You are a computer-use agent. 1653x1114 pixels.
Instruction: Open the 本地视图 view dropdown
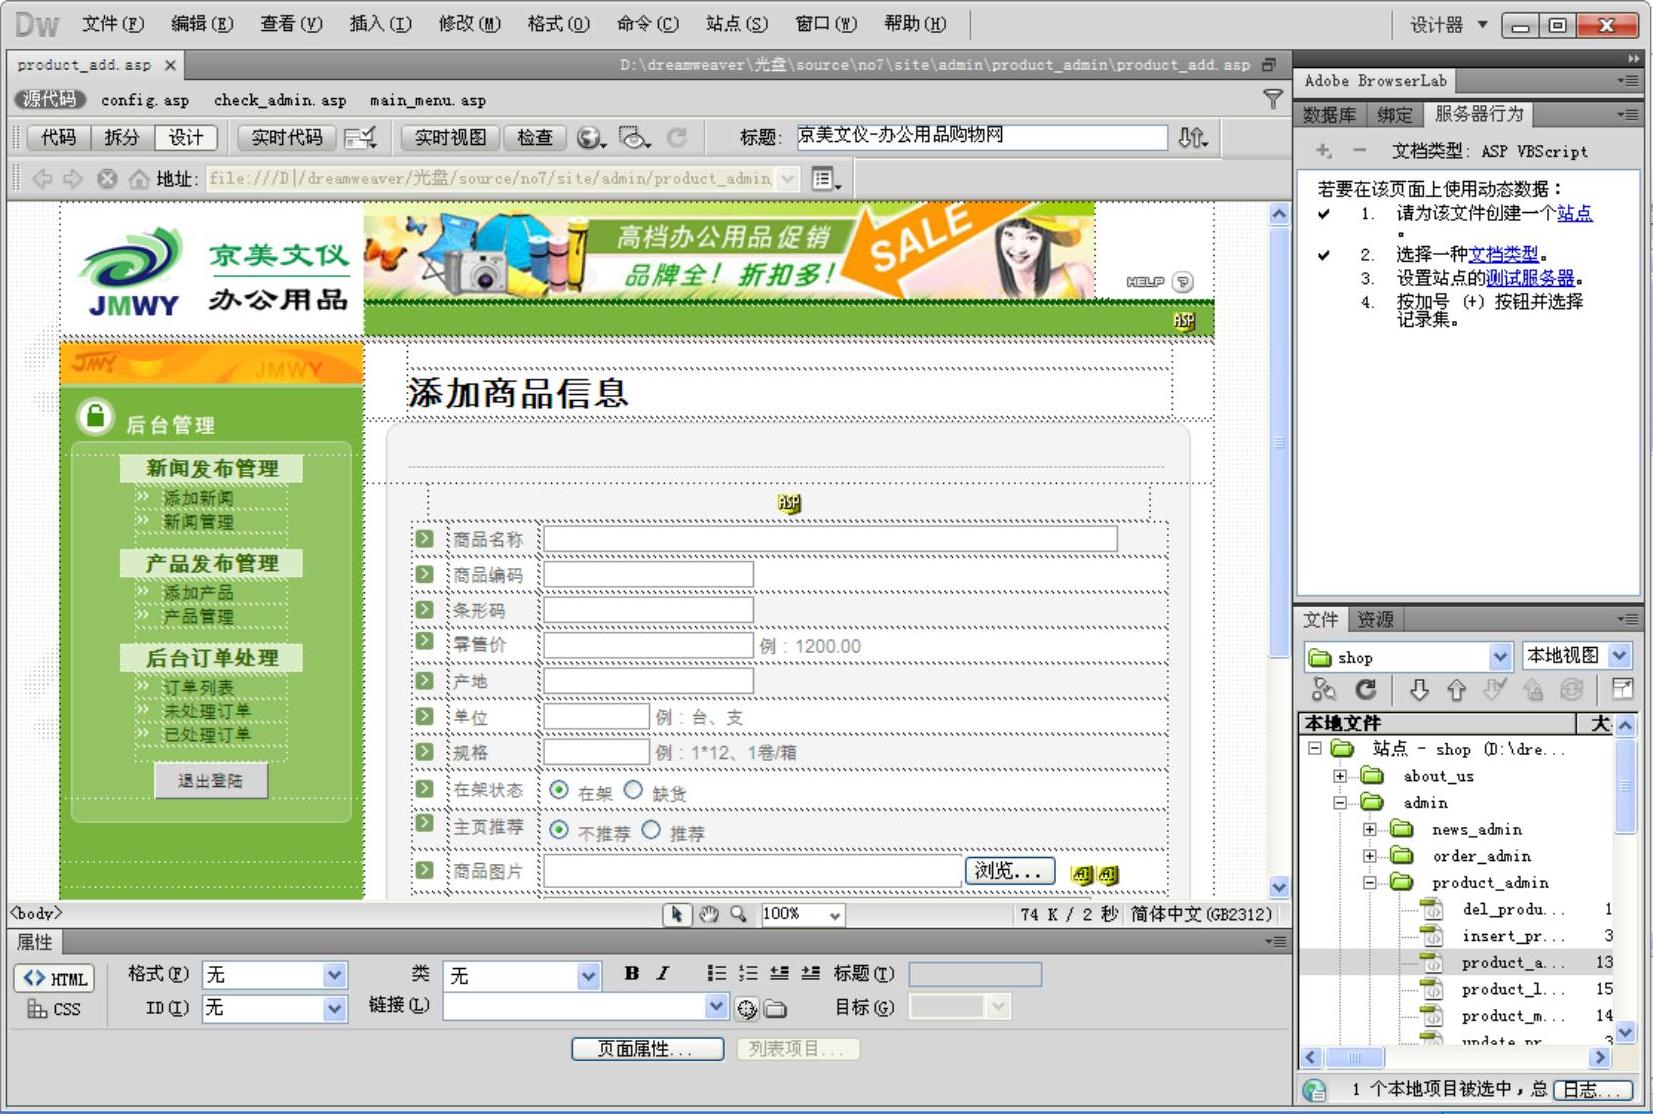click(1620, 656)
